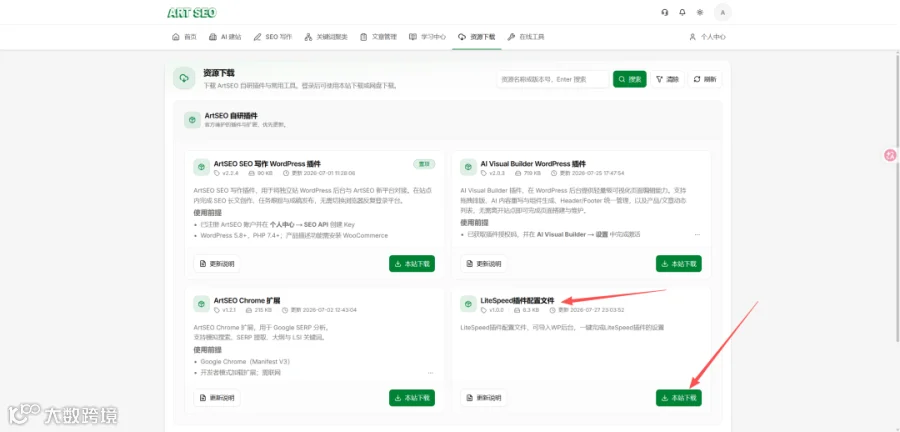This screenshot has height=432, width=900.
Task: Click the 资源下载 cloud header icon
Action: (184, 78)
